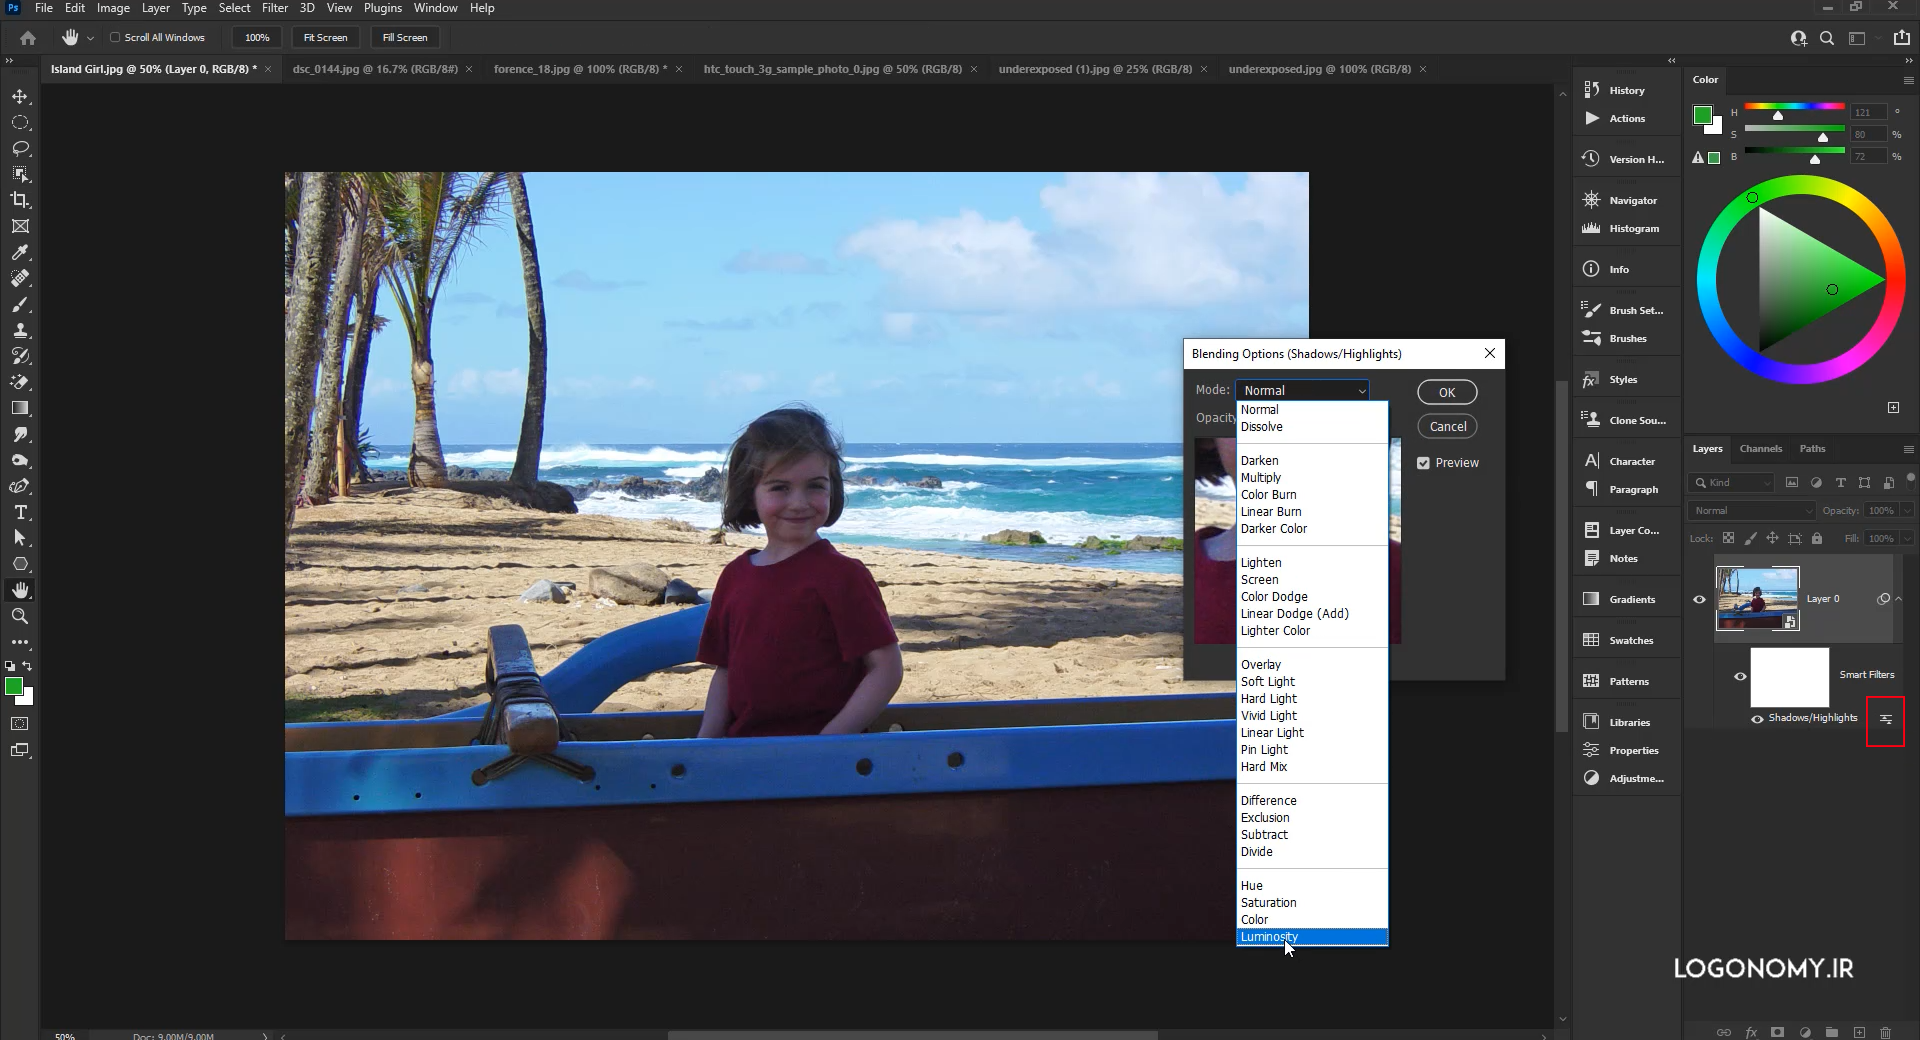Select the Elliptical Marquee tool

click(x=20, y=123)
